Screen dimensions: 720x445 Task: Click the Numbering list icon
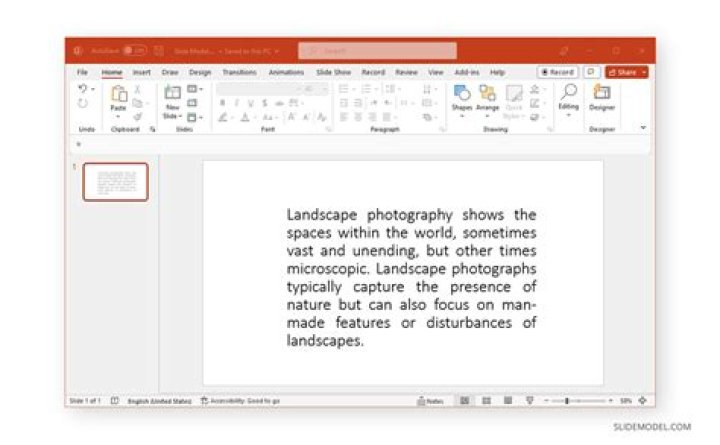coord(366,89)
